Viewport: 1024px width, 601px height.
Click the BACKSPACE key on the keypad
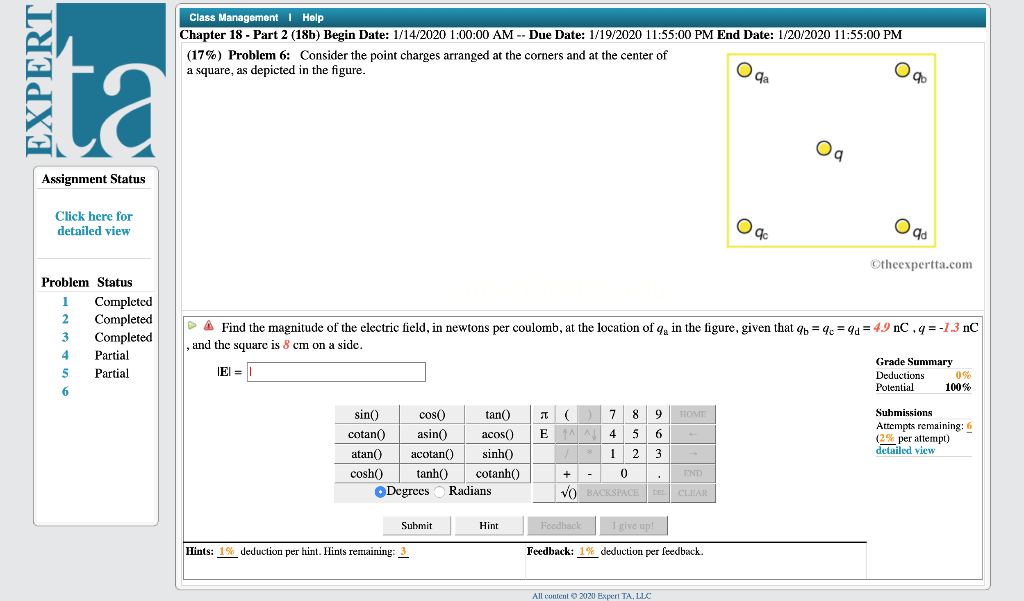tap(613, 492)
